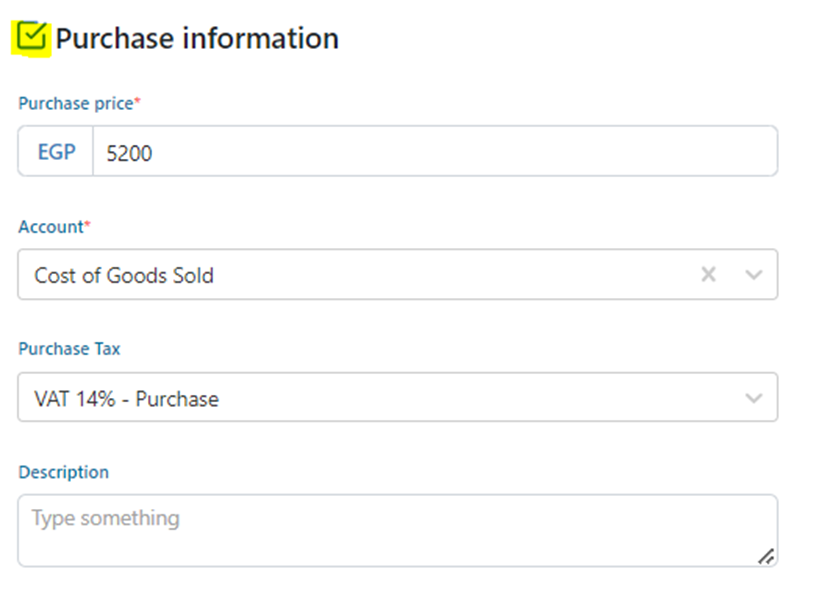Screen dimensions: 830x597
Task: Select the Cost of Goods Sold text
Action: click(124, 275)
